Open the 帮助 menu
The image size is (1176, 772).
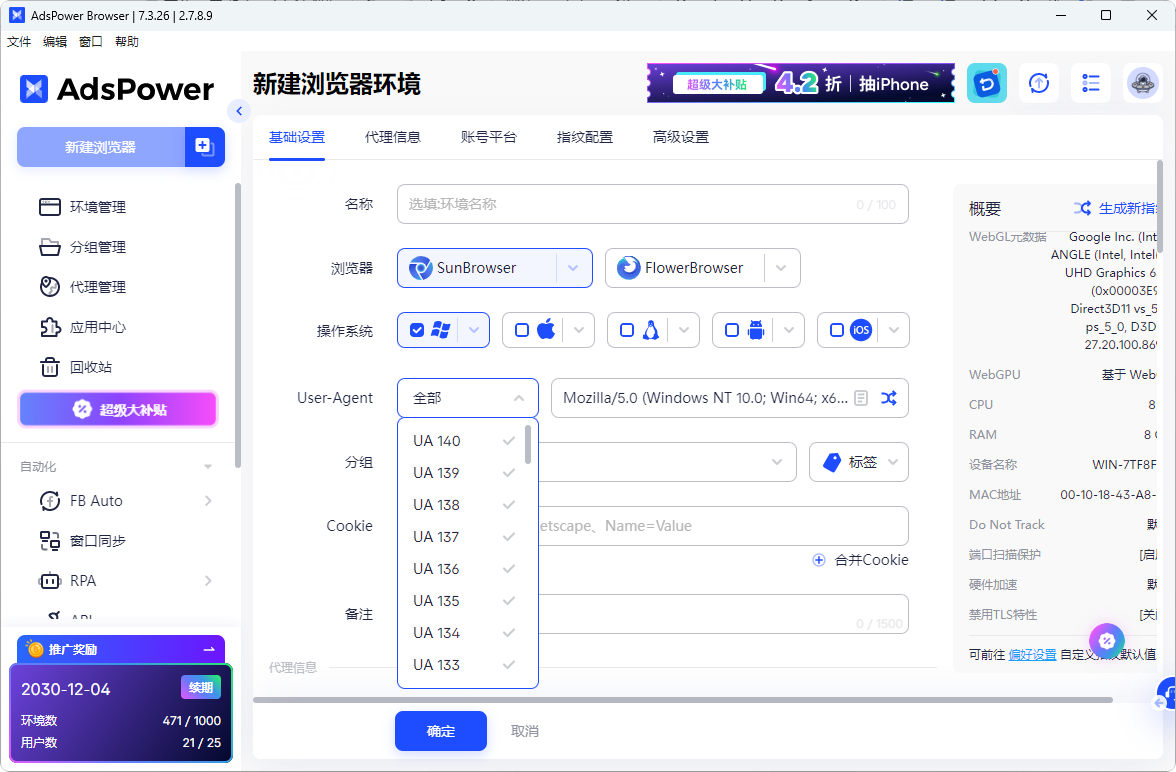127,41
